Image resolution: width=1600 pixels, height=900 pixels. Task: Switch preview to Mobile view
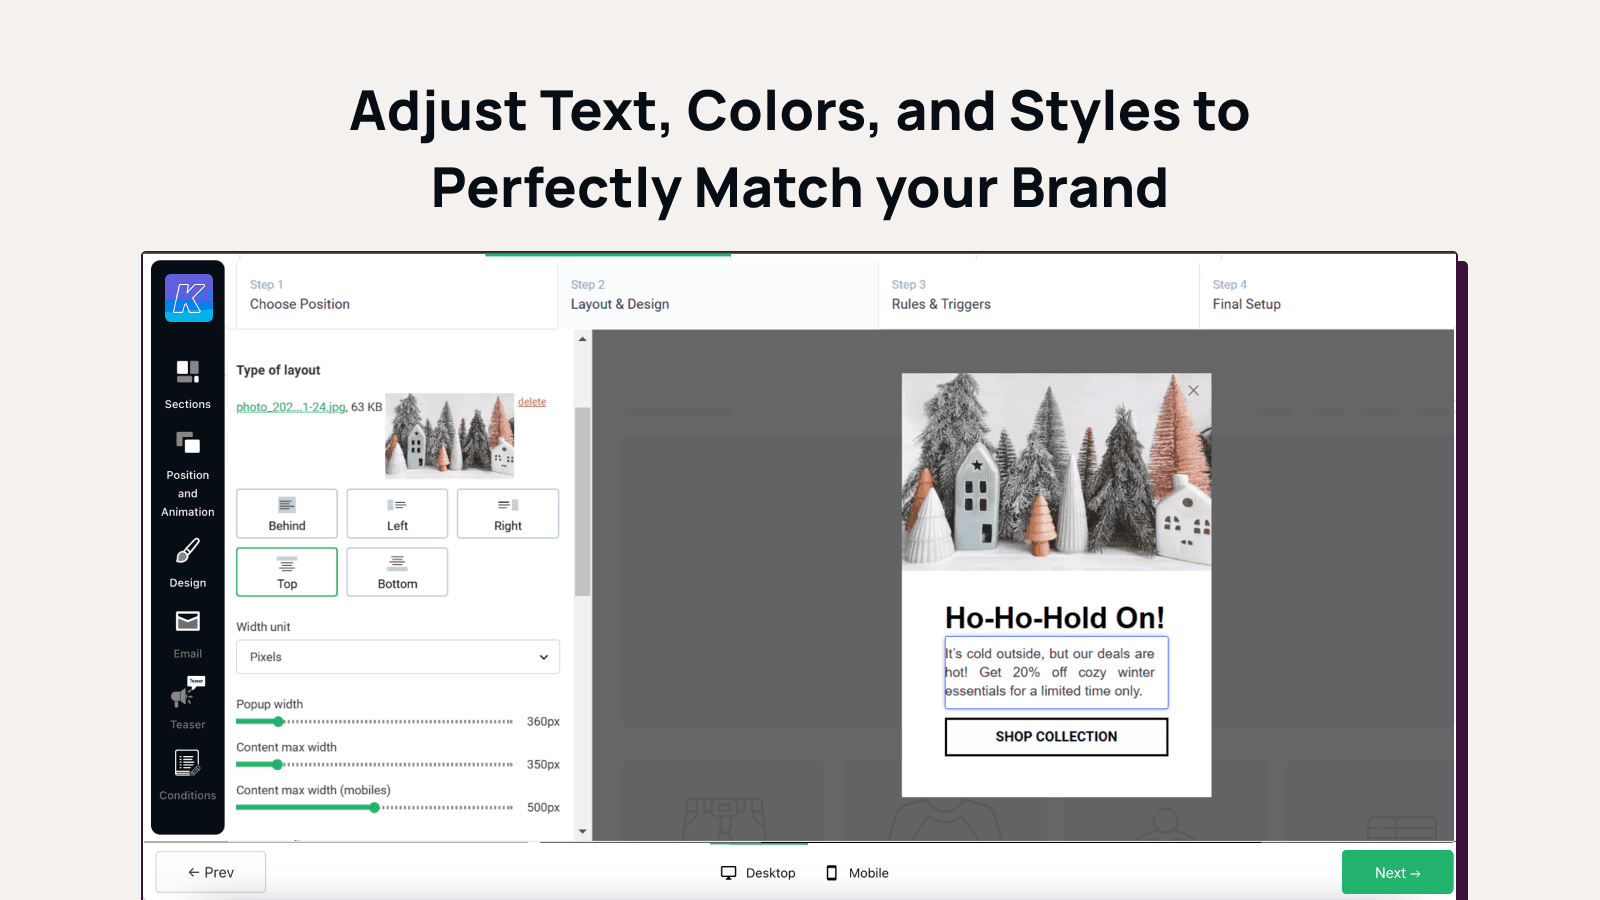(x=857, y=873)
